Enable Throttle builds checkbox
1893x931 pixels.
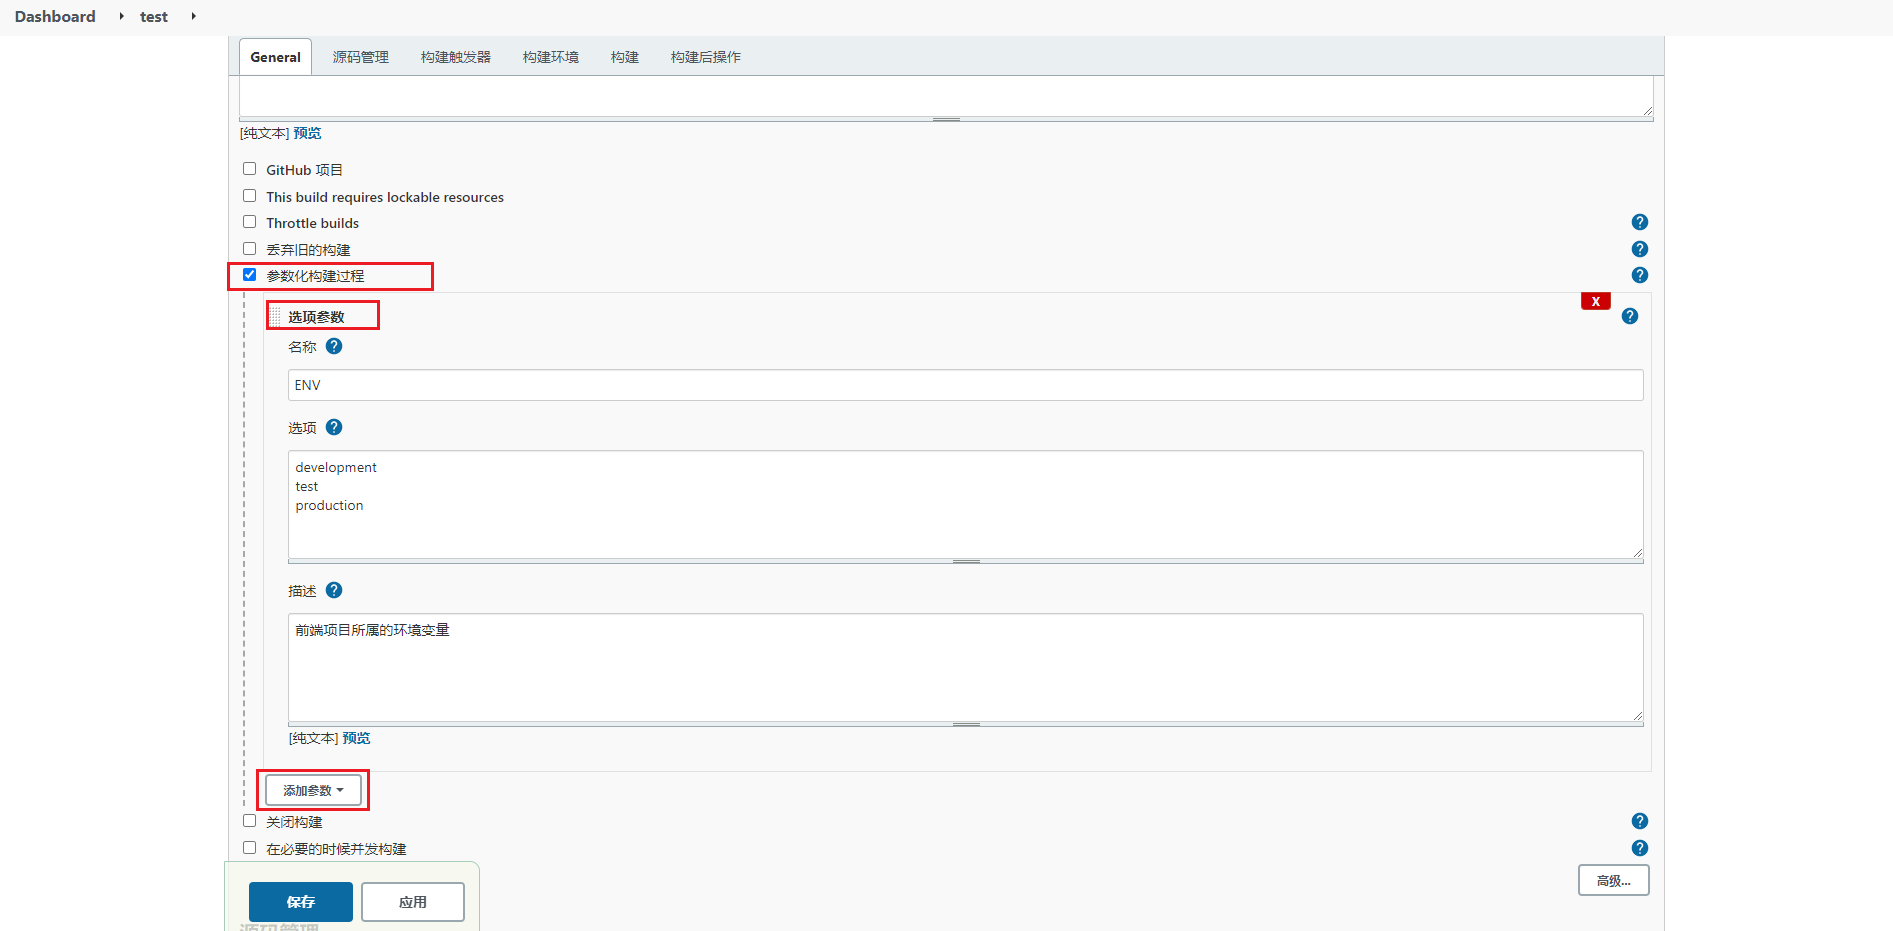[x=250, y=222]
